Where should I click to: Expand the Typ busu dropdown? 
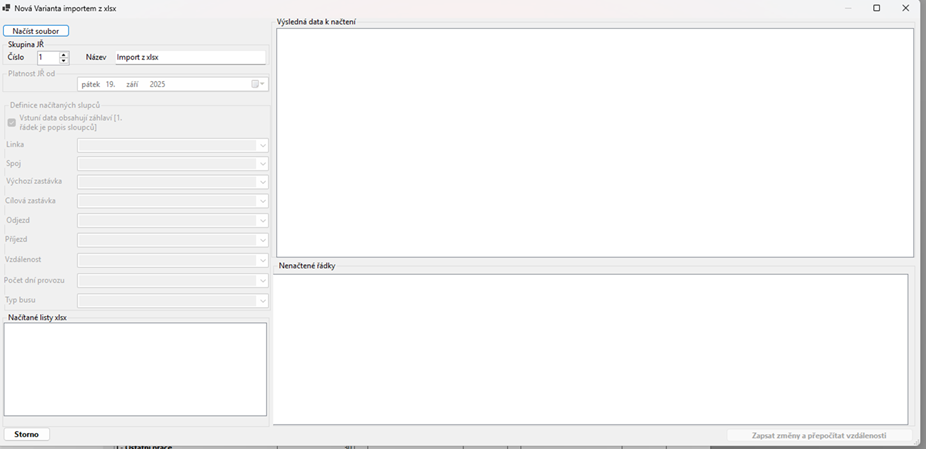[262, 301]
